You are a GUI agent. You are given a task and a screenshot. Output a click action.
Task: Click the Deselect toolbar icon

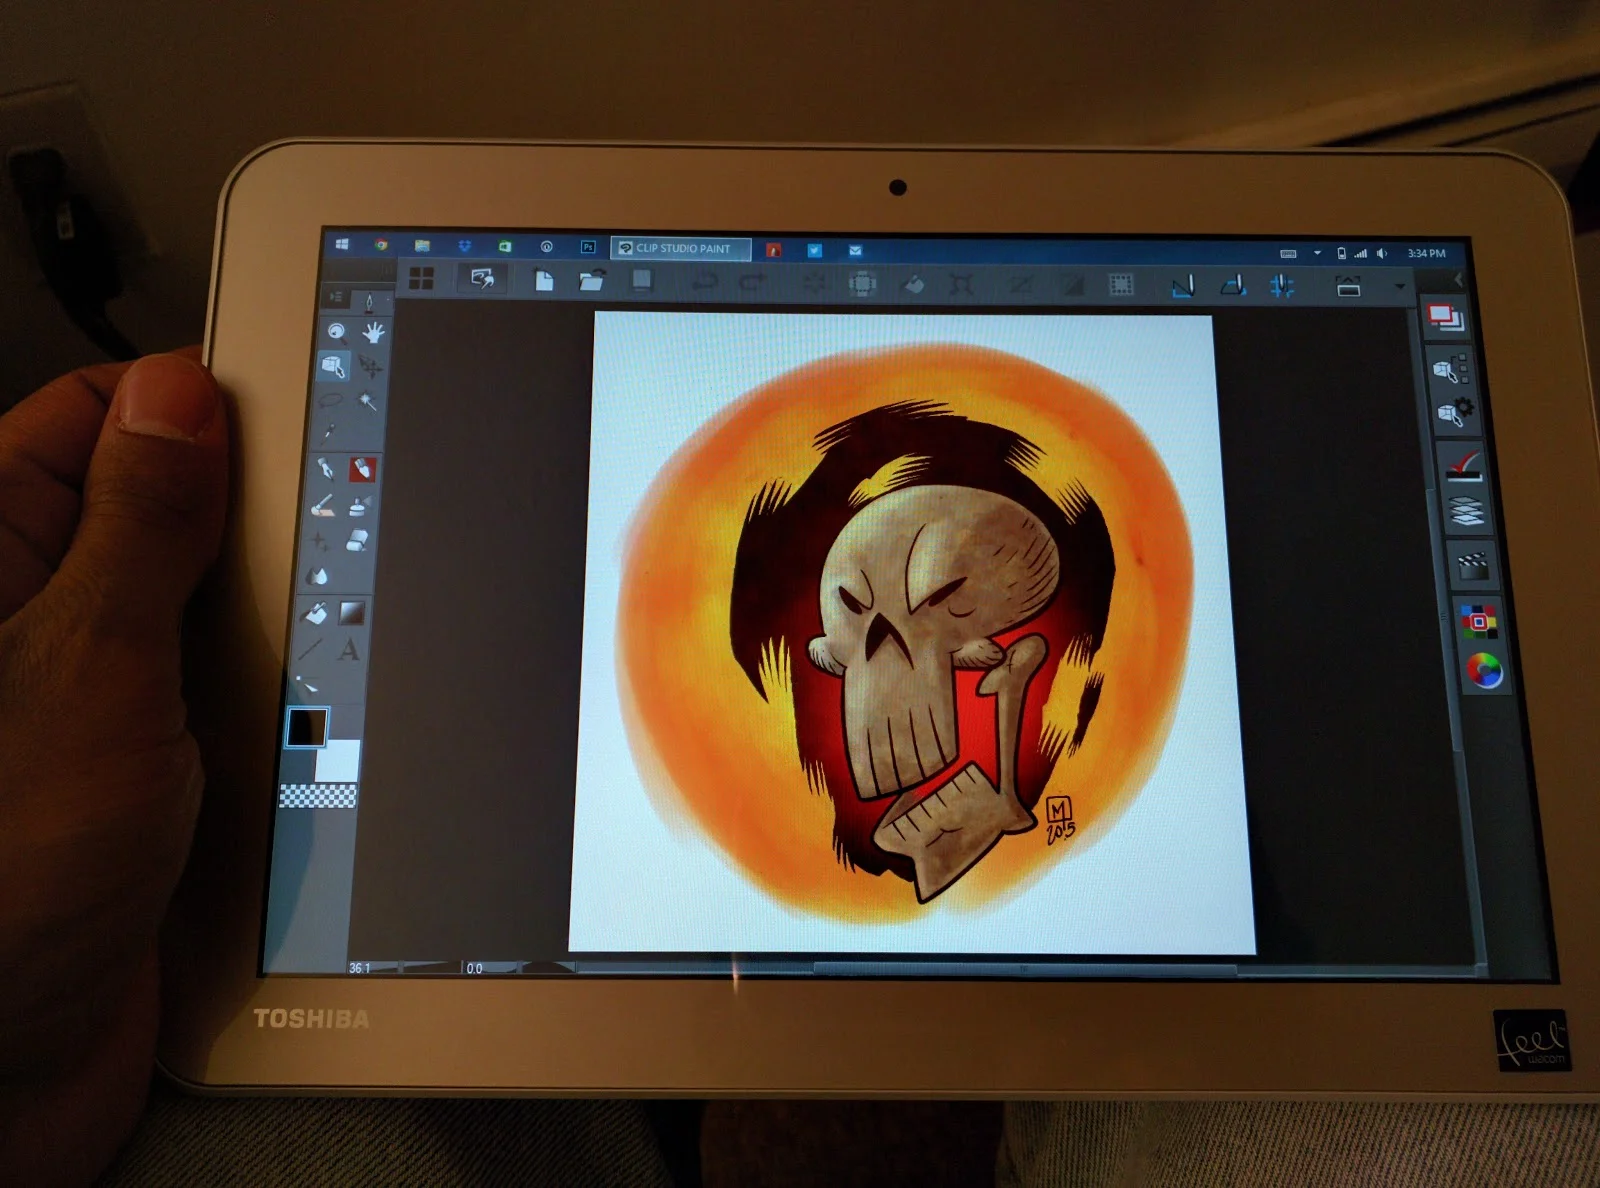[1021, 286]
